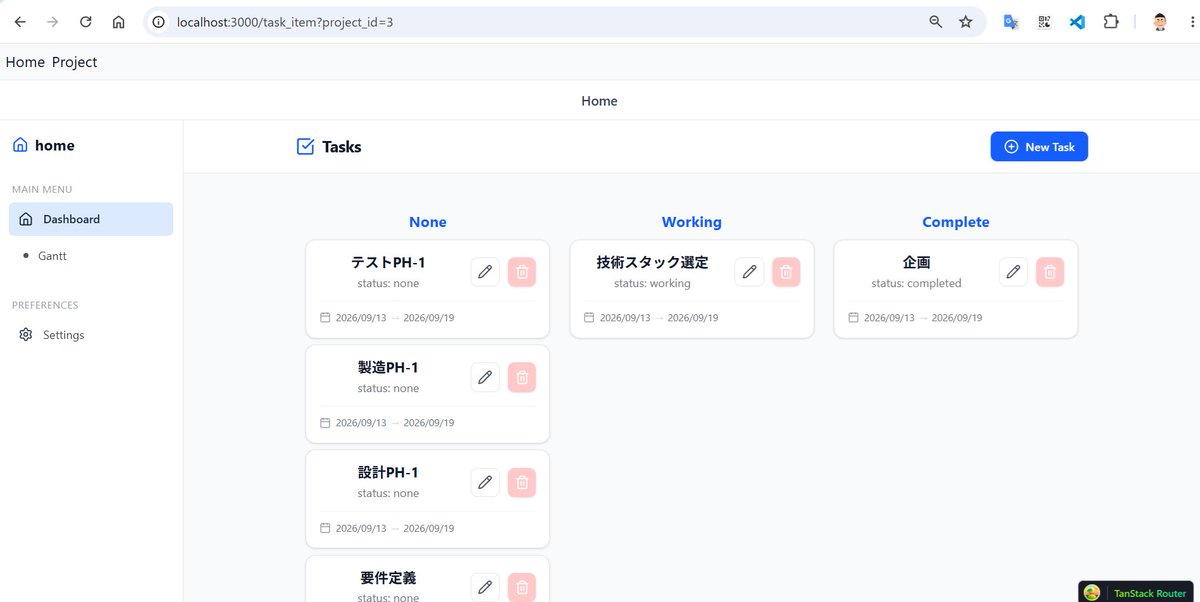This screenshot has height=602, width=1200.
Task: Select the Complete column heading
Action: point(956,222)
